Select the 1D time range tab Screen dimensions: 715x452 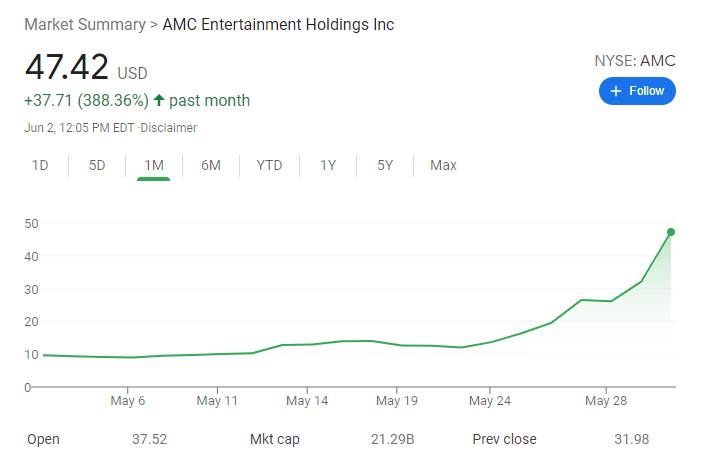pyautogui.click(x=40, y=165)
